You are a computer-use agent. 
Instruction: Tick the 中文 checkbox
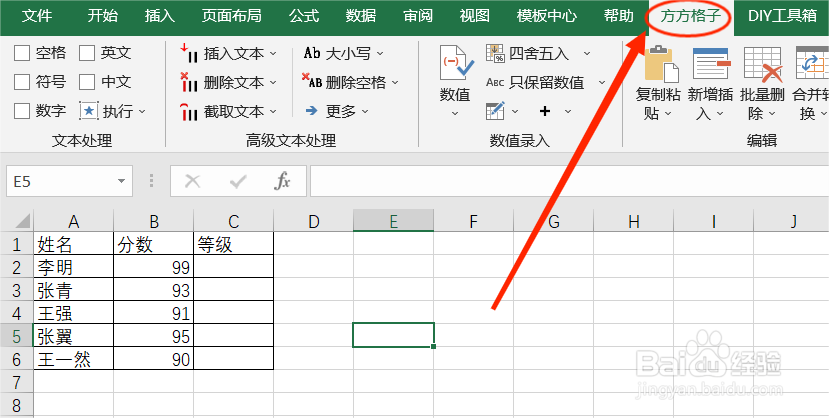pos(87,82)
